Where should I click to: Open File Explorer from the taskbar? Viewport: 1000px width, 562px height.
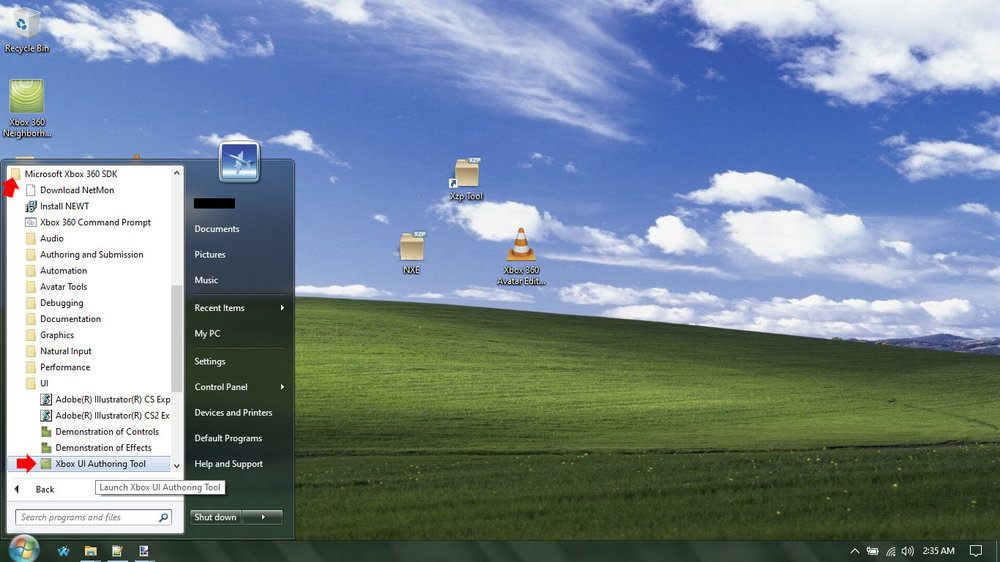pyautogui.click(x=91, y=551)
